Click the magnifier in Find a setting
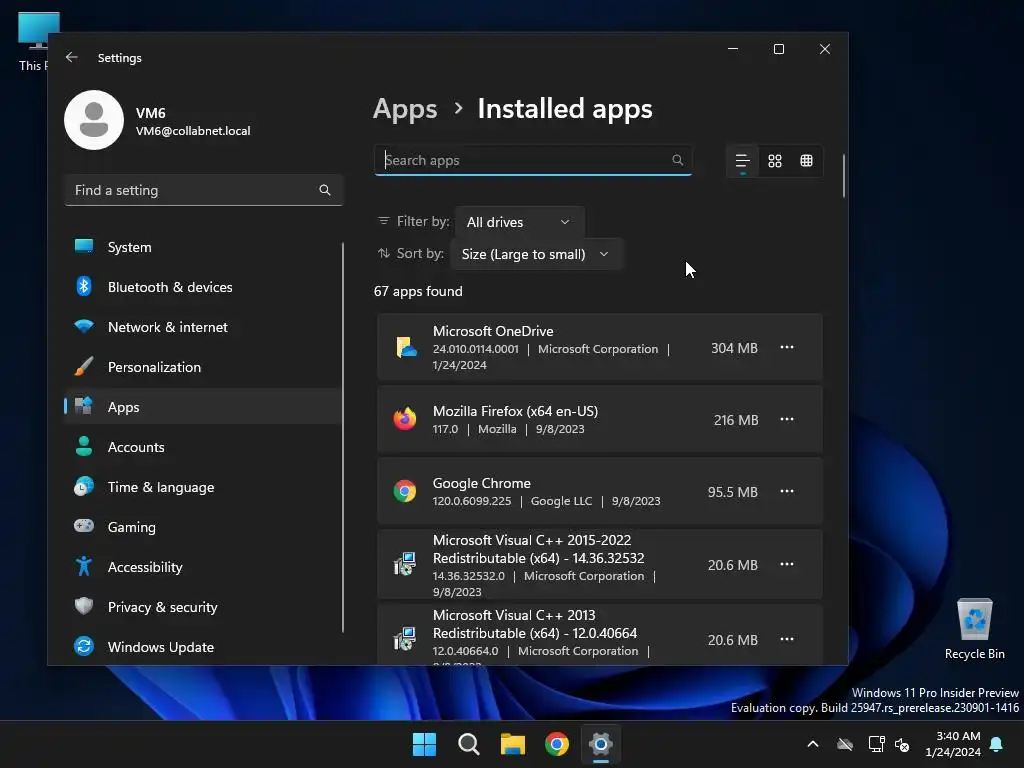Screen dimensions: 1024x768 [325, 190]
